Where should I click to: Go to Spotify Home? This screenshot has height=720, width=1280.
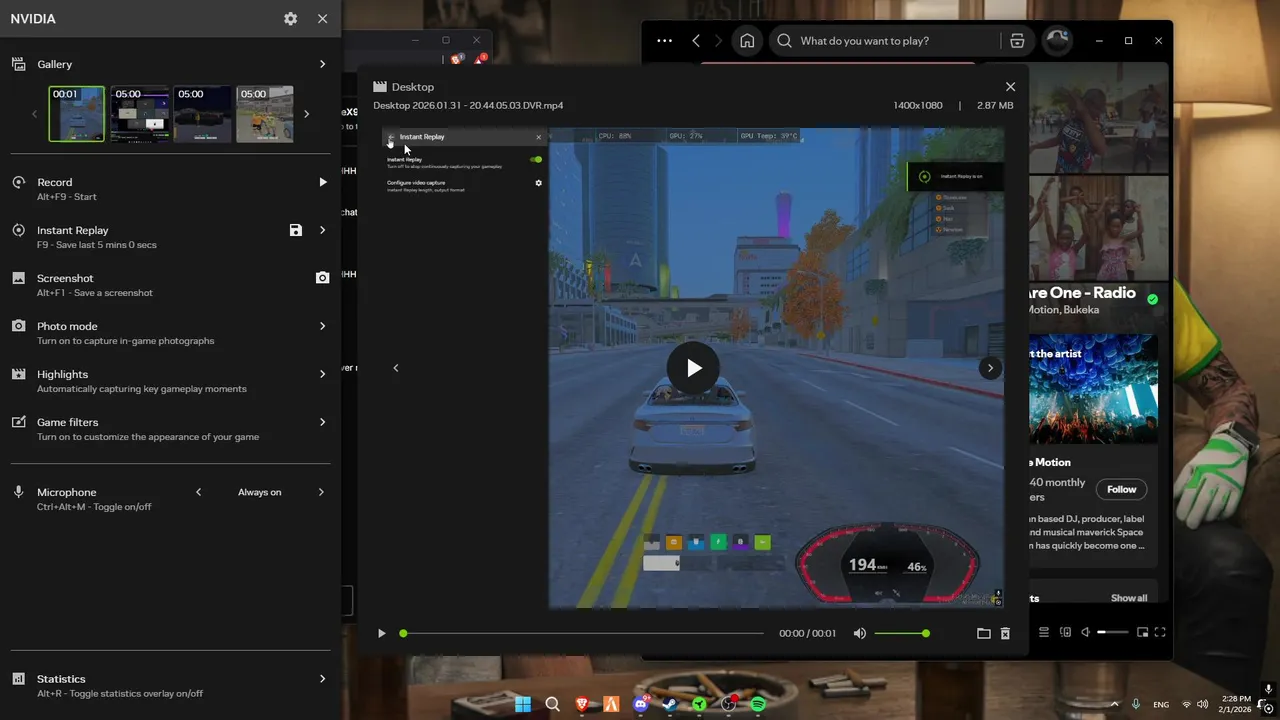click(x=747, y=41)
